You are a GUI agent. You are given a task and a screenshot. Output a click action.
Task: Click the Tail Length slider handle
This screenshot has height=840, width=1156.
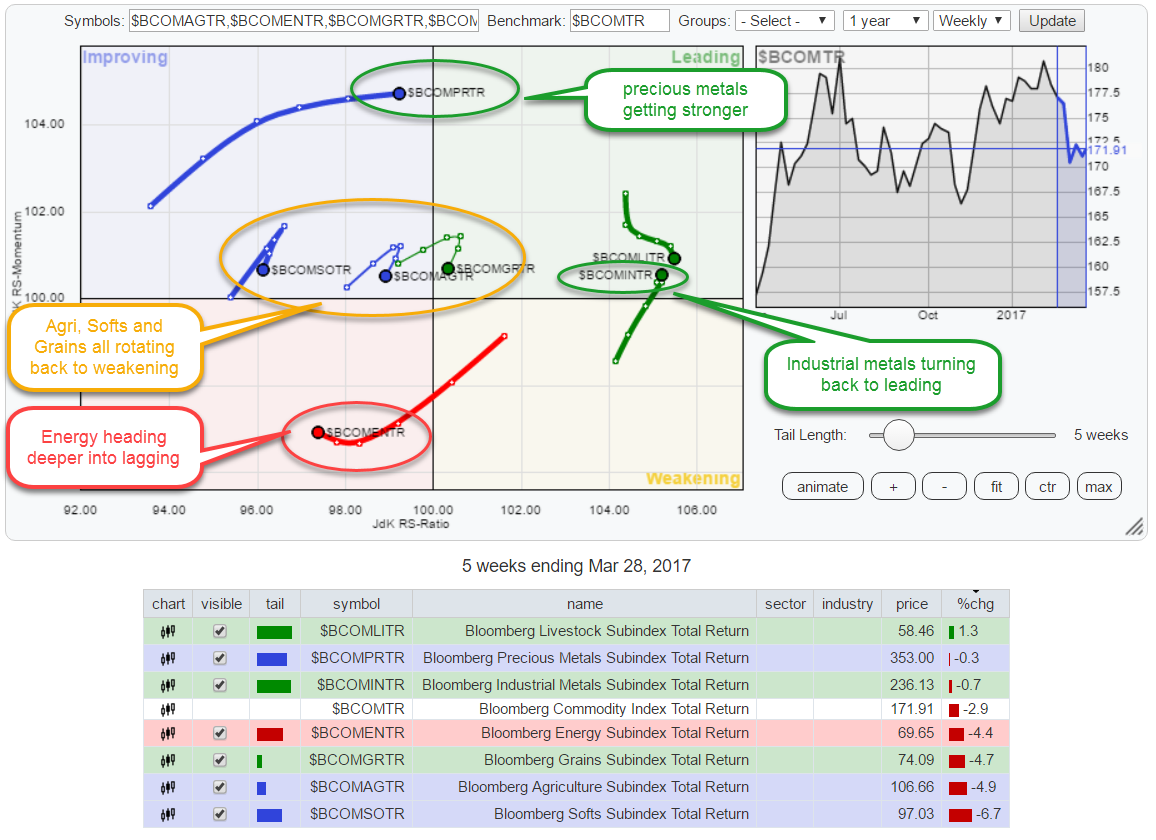click(x=899, y=435)
